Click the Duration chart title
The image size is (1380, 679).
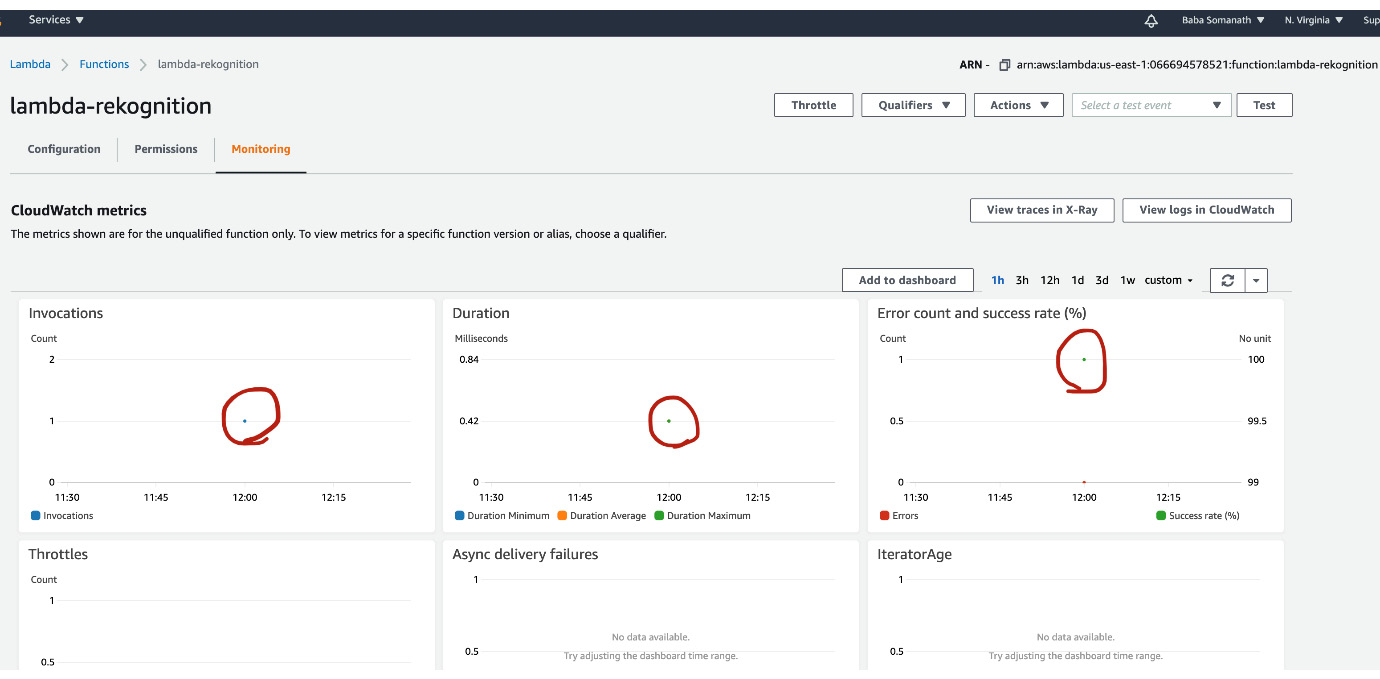[481, 313]
